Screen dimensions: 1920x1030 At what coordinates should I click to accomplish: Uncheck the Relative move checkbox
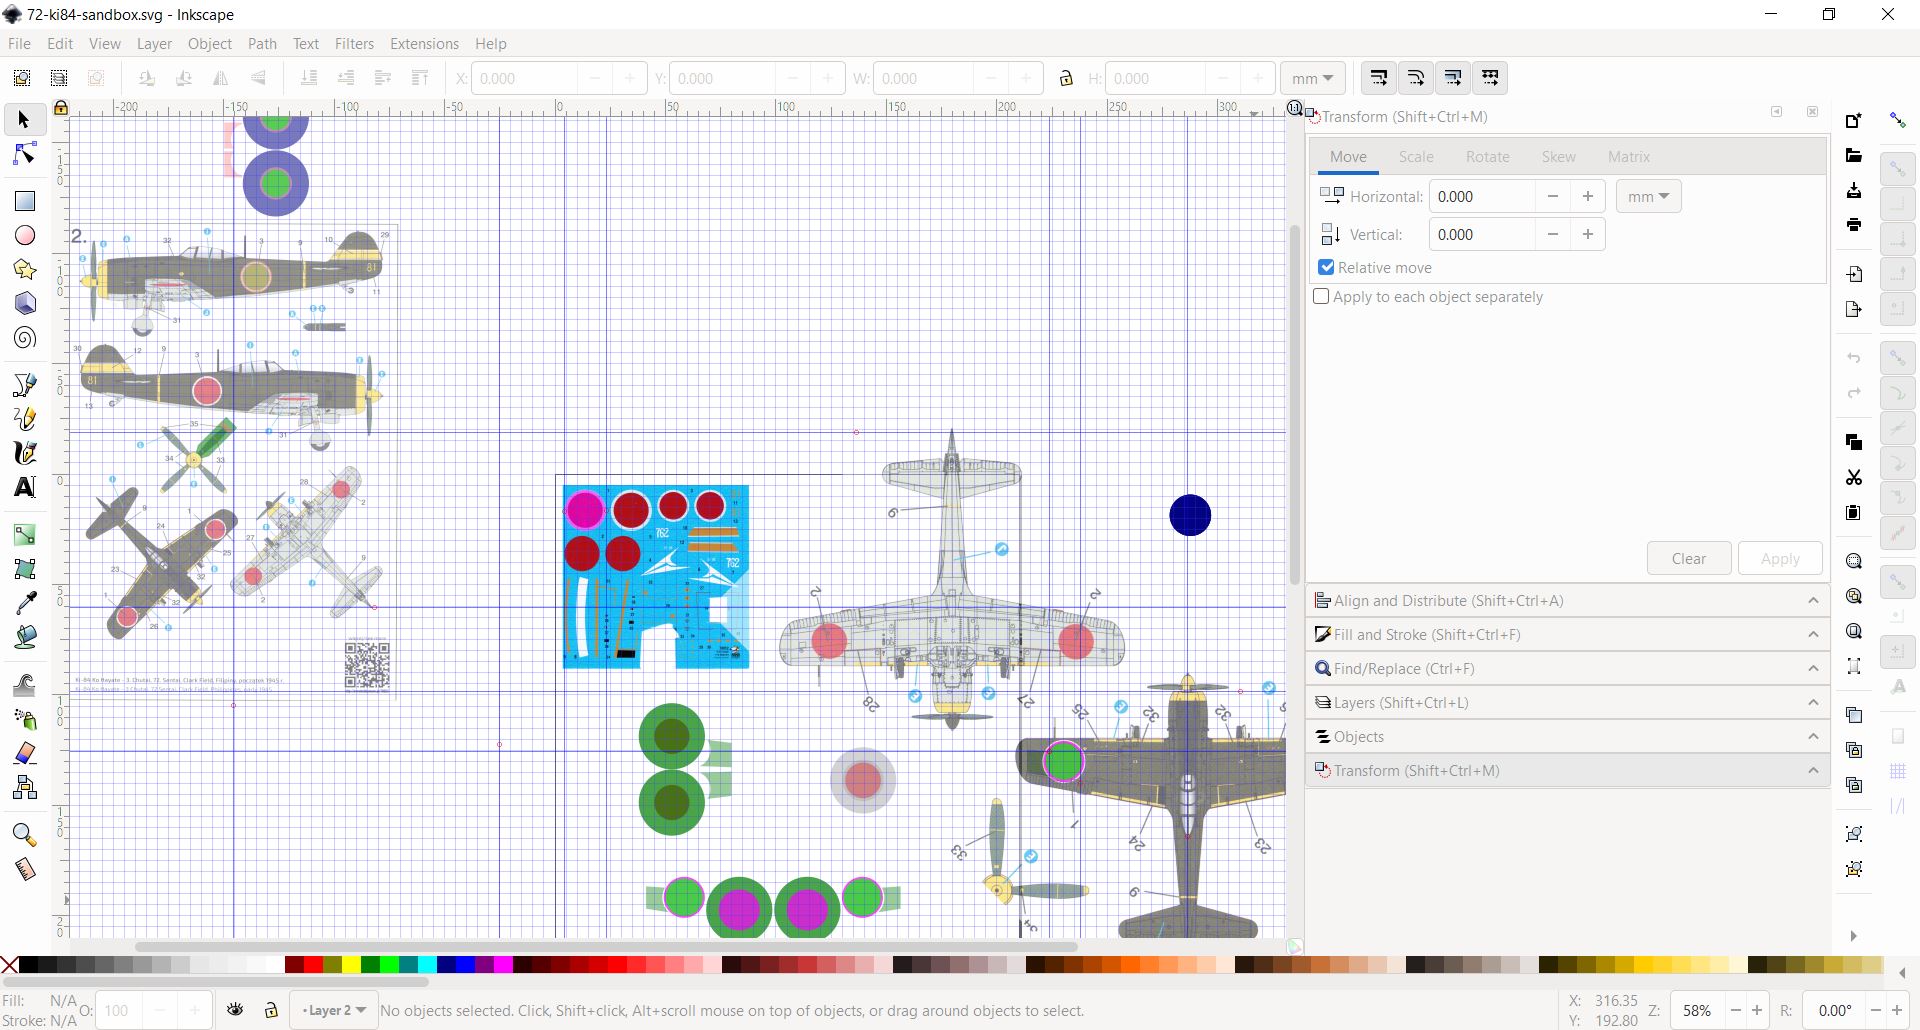pos(1326,267)
